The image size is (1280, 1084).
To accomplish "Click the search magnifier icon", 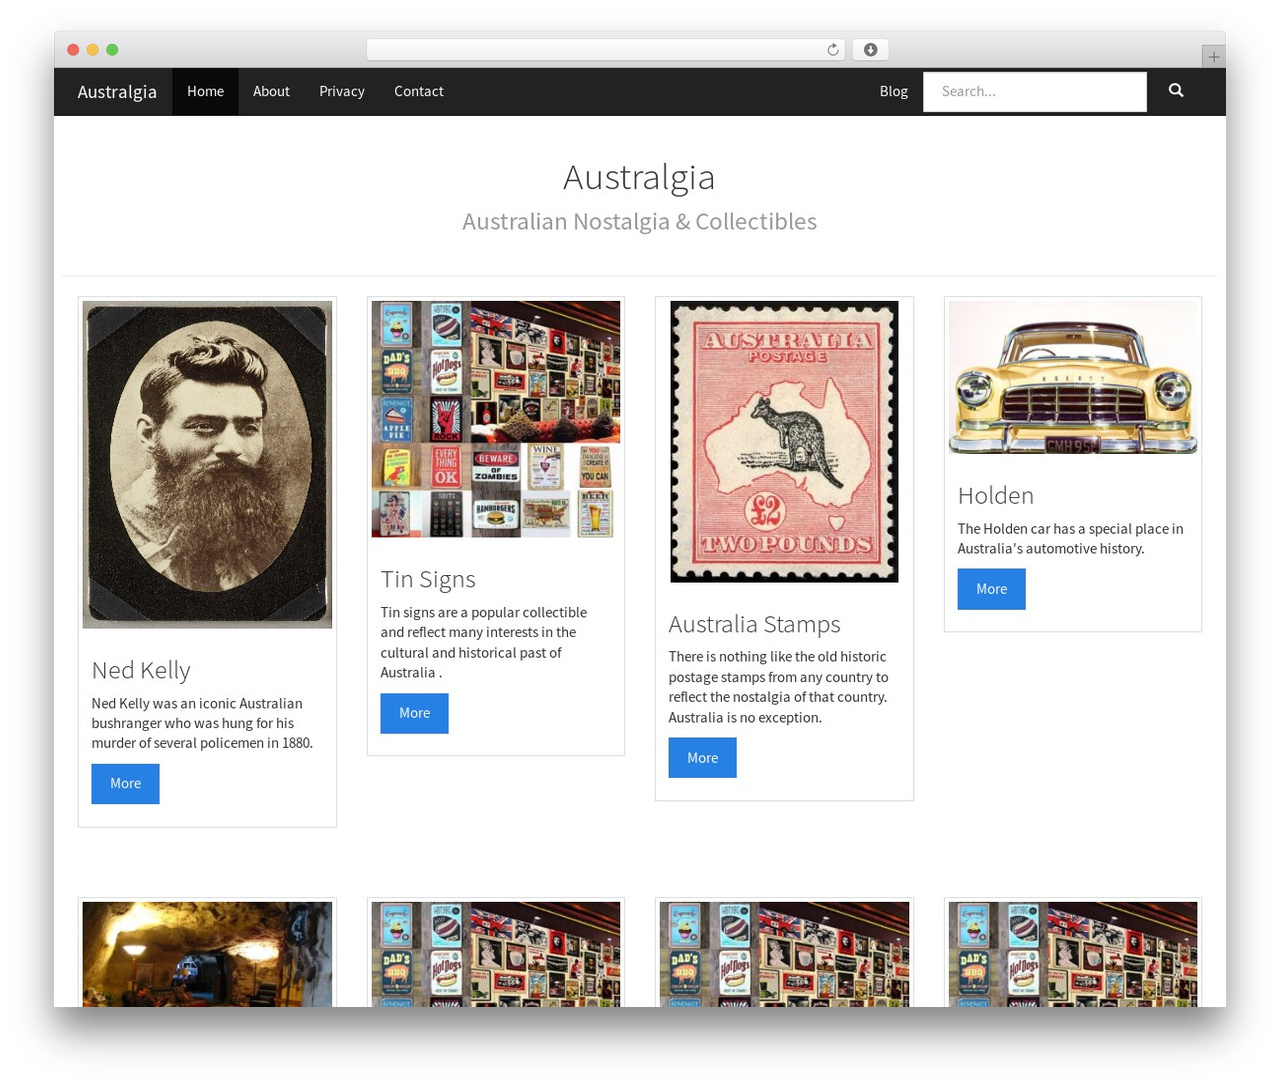I will (x=1176, y=91).
